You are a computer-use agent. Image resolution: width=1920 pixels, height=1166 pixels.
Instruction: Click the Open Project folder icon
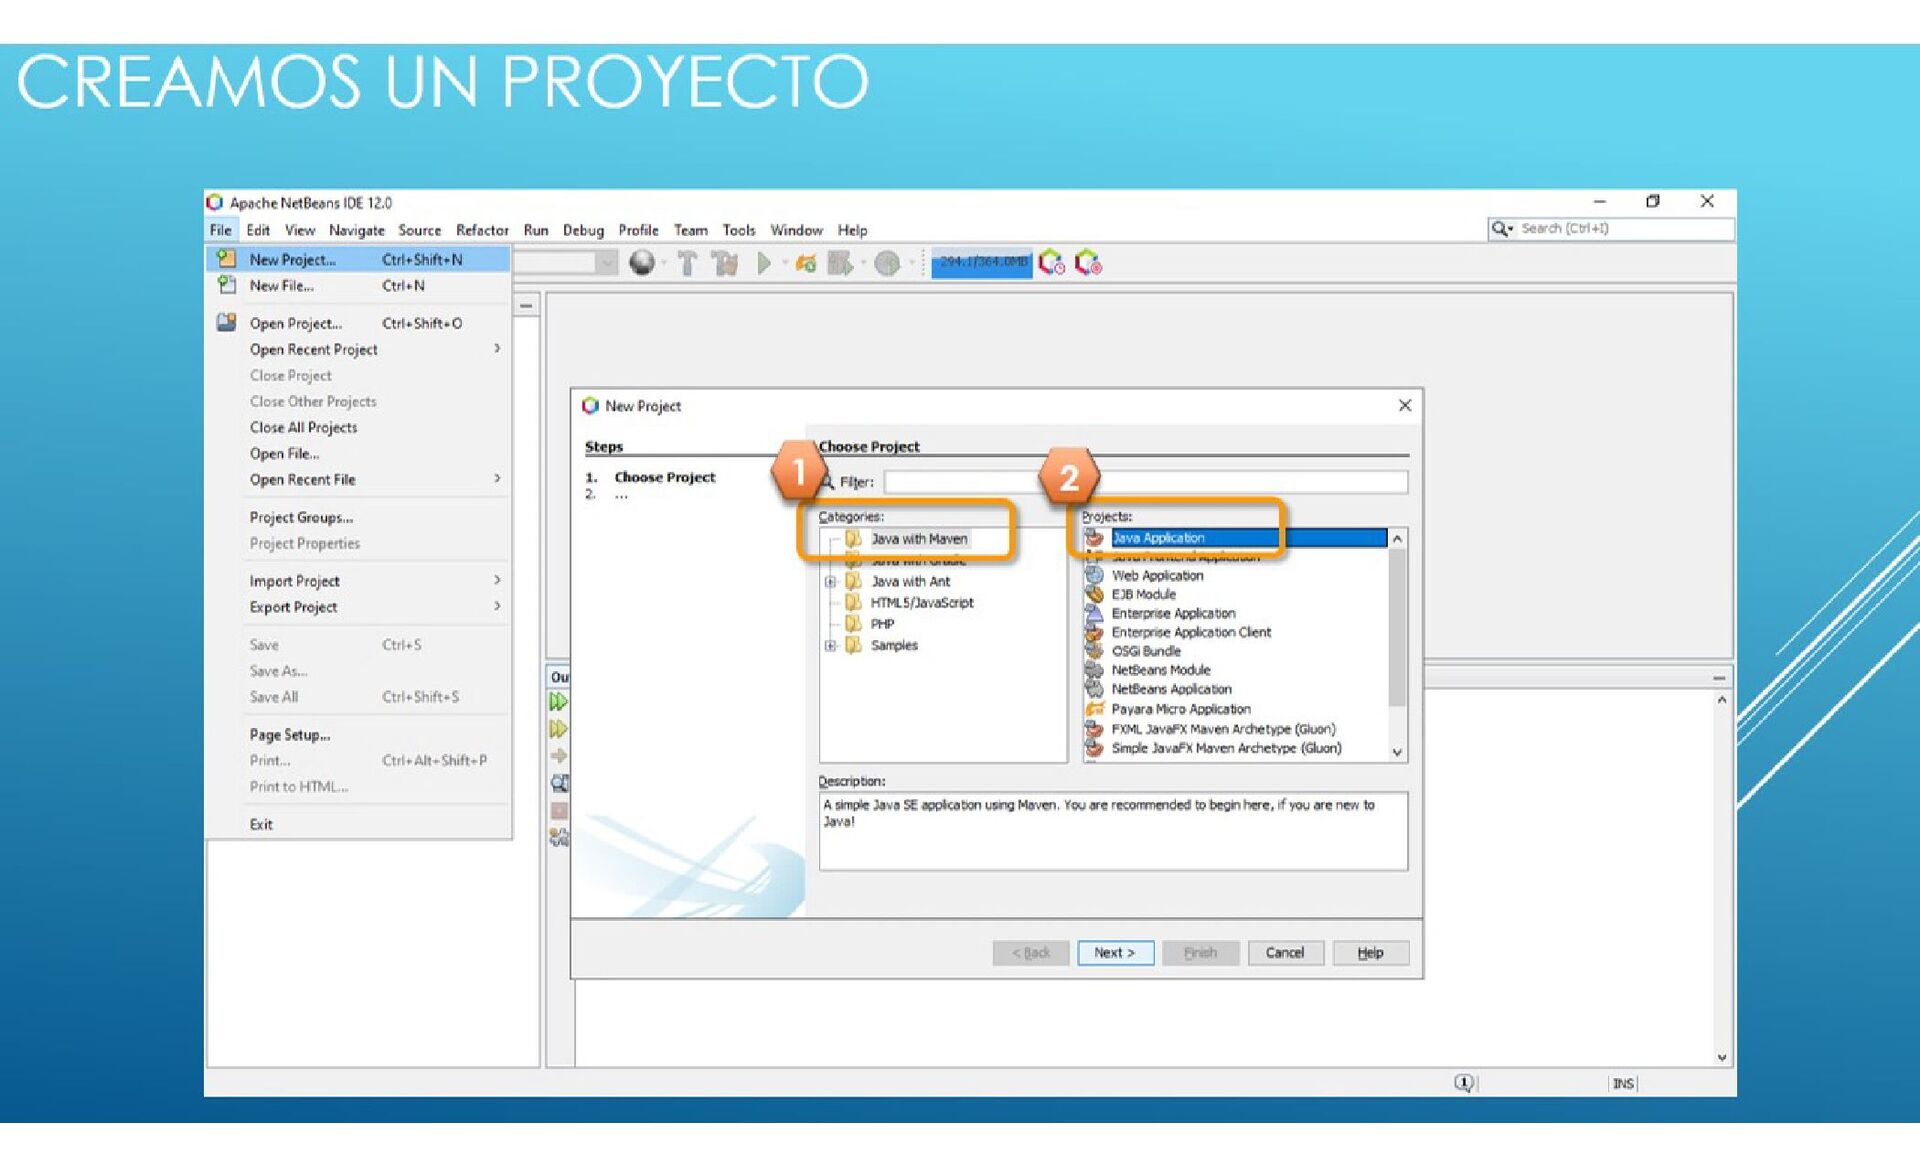click(x=227, y=322)
